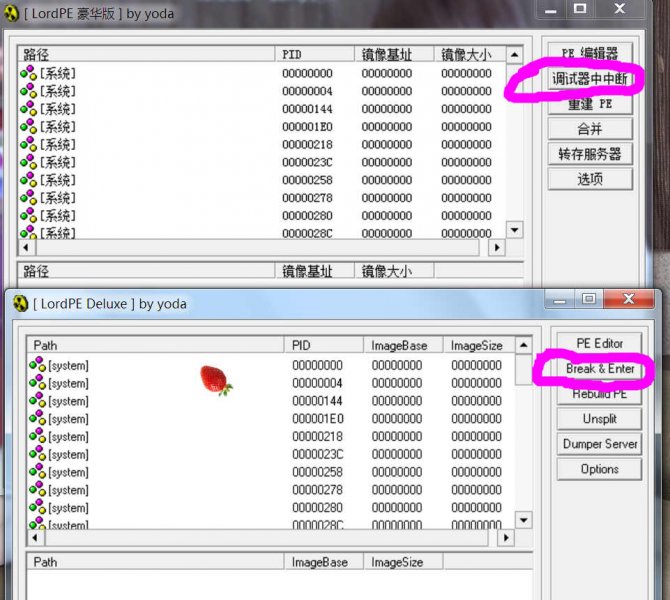Click the process icon for PID 00000000 in Chinese window

[29, 73]
